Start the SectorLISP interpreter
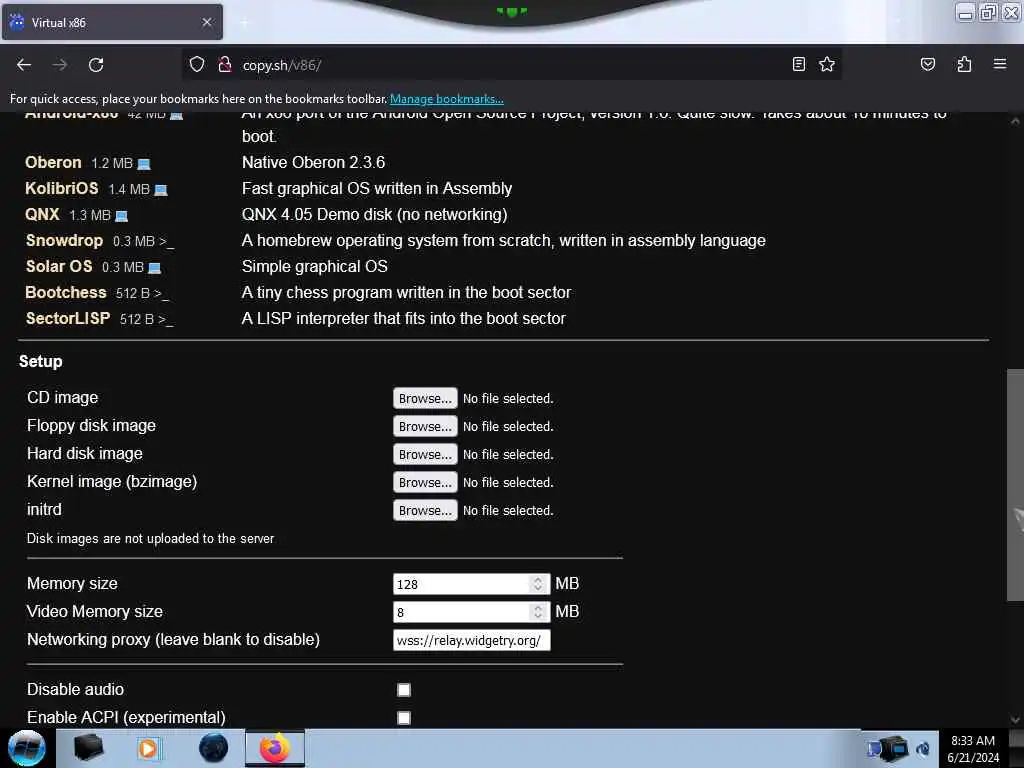Screen dimensions: 1024x768 pos(67,318)
